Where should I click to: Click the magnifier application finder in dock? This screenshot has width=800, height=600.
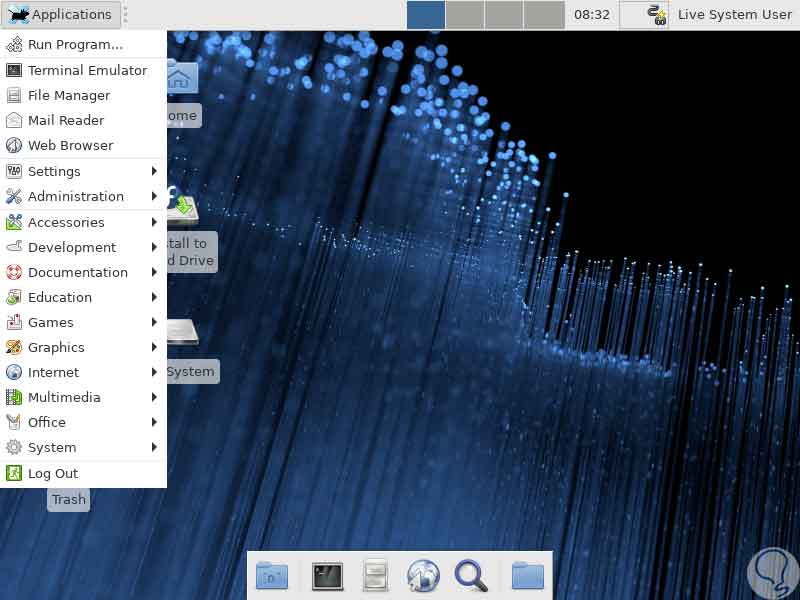[x=471, y=576]
